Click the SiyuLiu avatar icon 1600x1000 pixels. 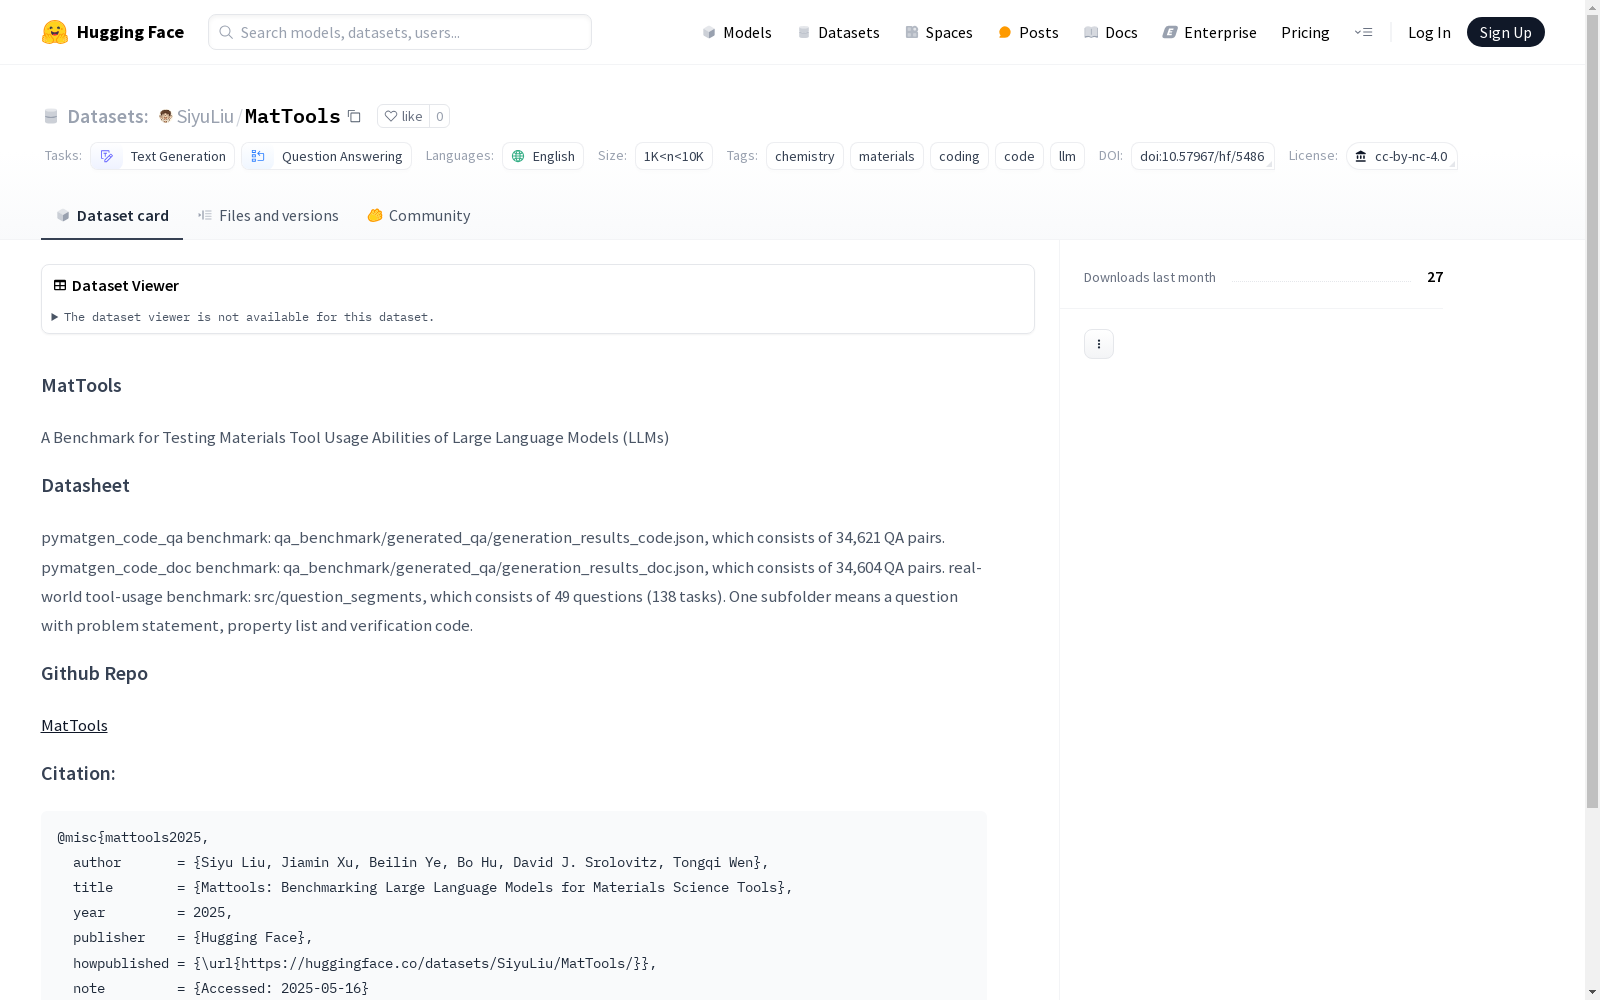[x=166, y=116]
